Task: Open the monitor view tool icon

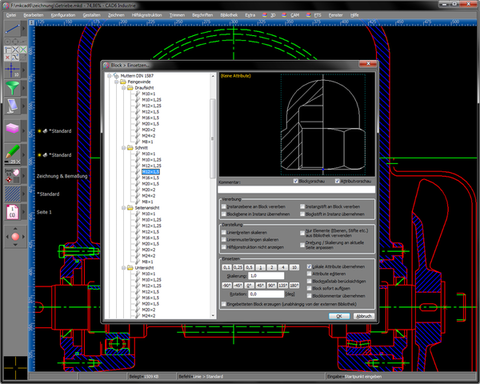Action: [x=12, y=106]
